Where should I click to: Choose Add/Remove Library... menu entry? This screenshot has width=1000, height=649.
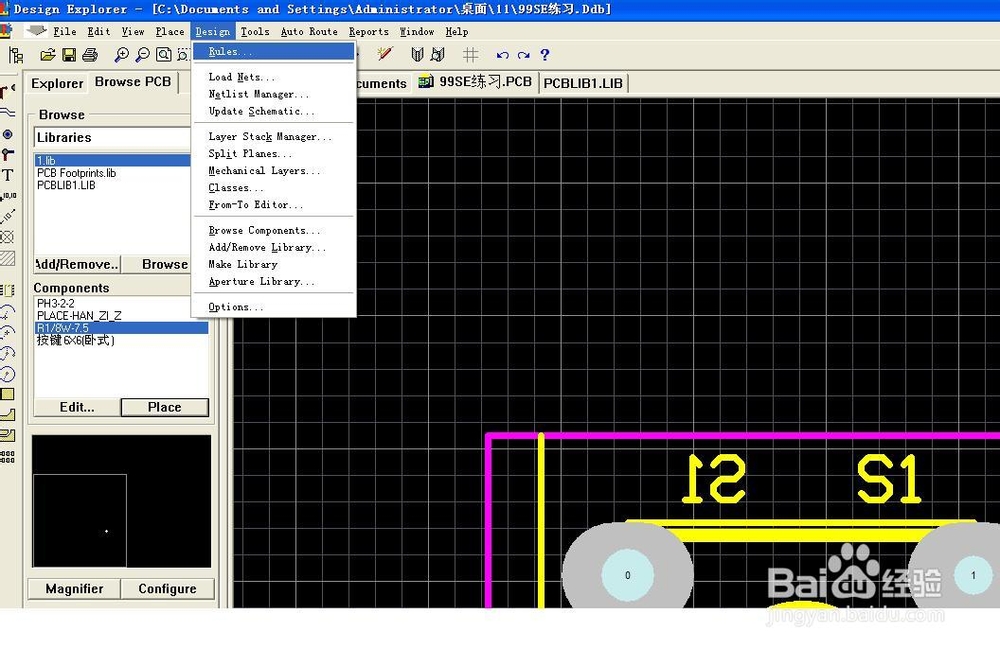pyautogui.click(x=274, y=247)
